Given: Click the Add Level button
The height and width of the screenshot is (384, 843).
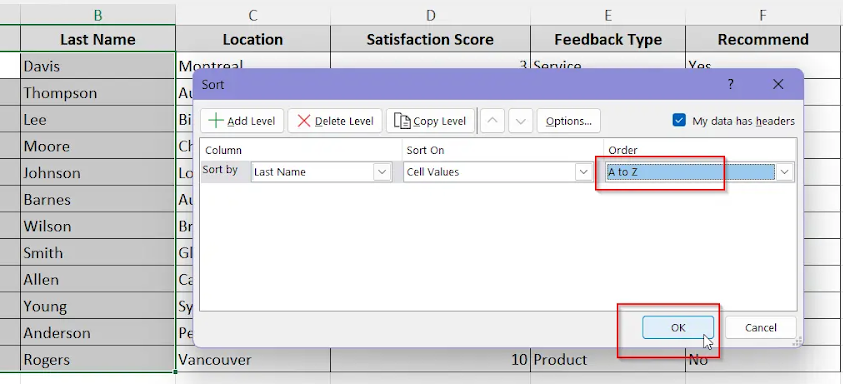Looking at the screenshot, I should click(x=242, y=121).
